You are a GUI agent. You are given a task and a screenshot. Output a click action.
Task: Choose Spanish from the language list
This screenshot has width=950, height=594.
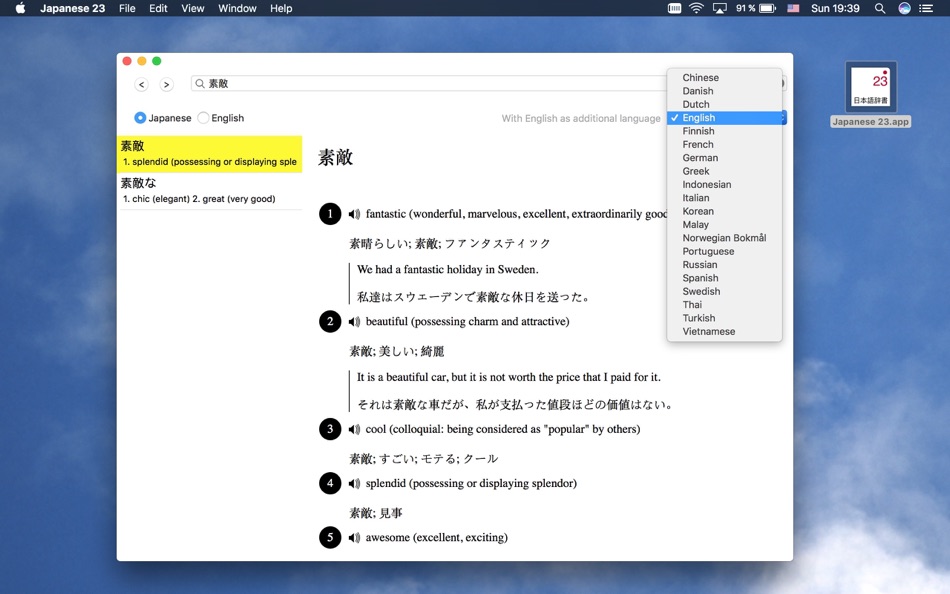point(725,278)
